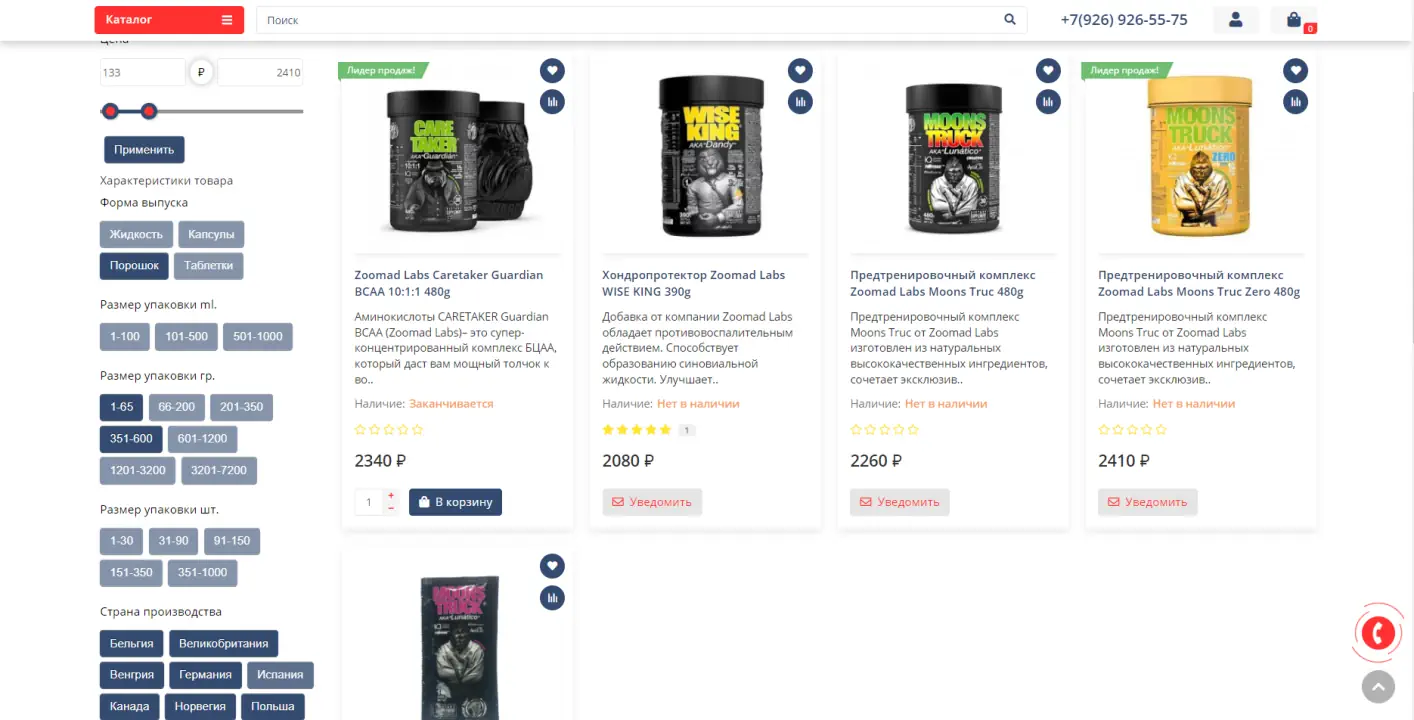Image resolution: width=1414 pixels, height=720 pixels.
Task: Open the shopping cart bag icon
Action: point(1294,20)
